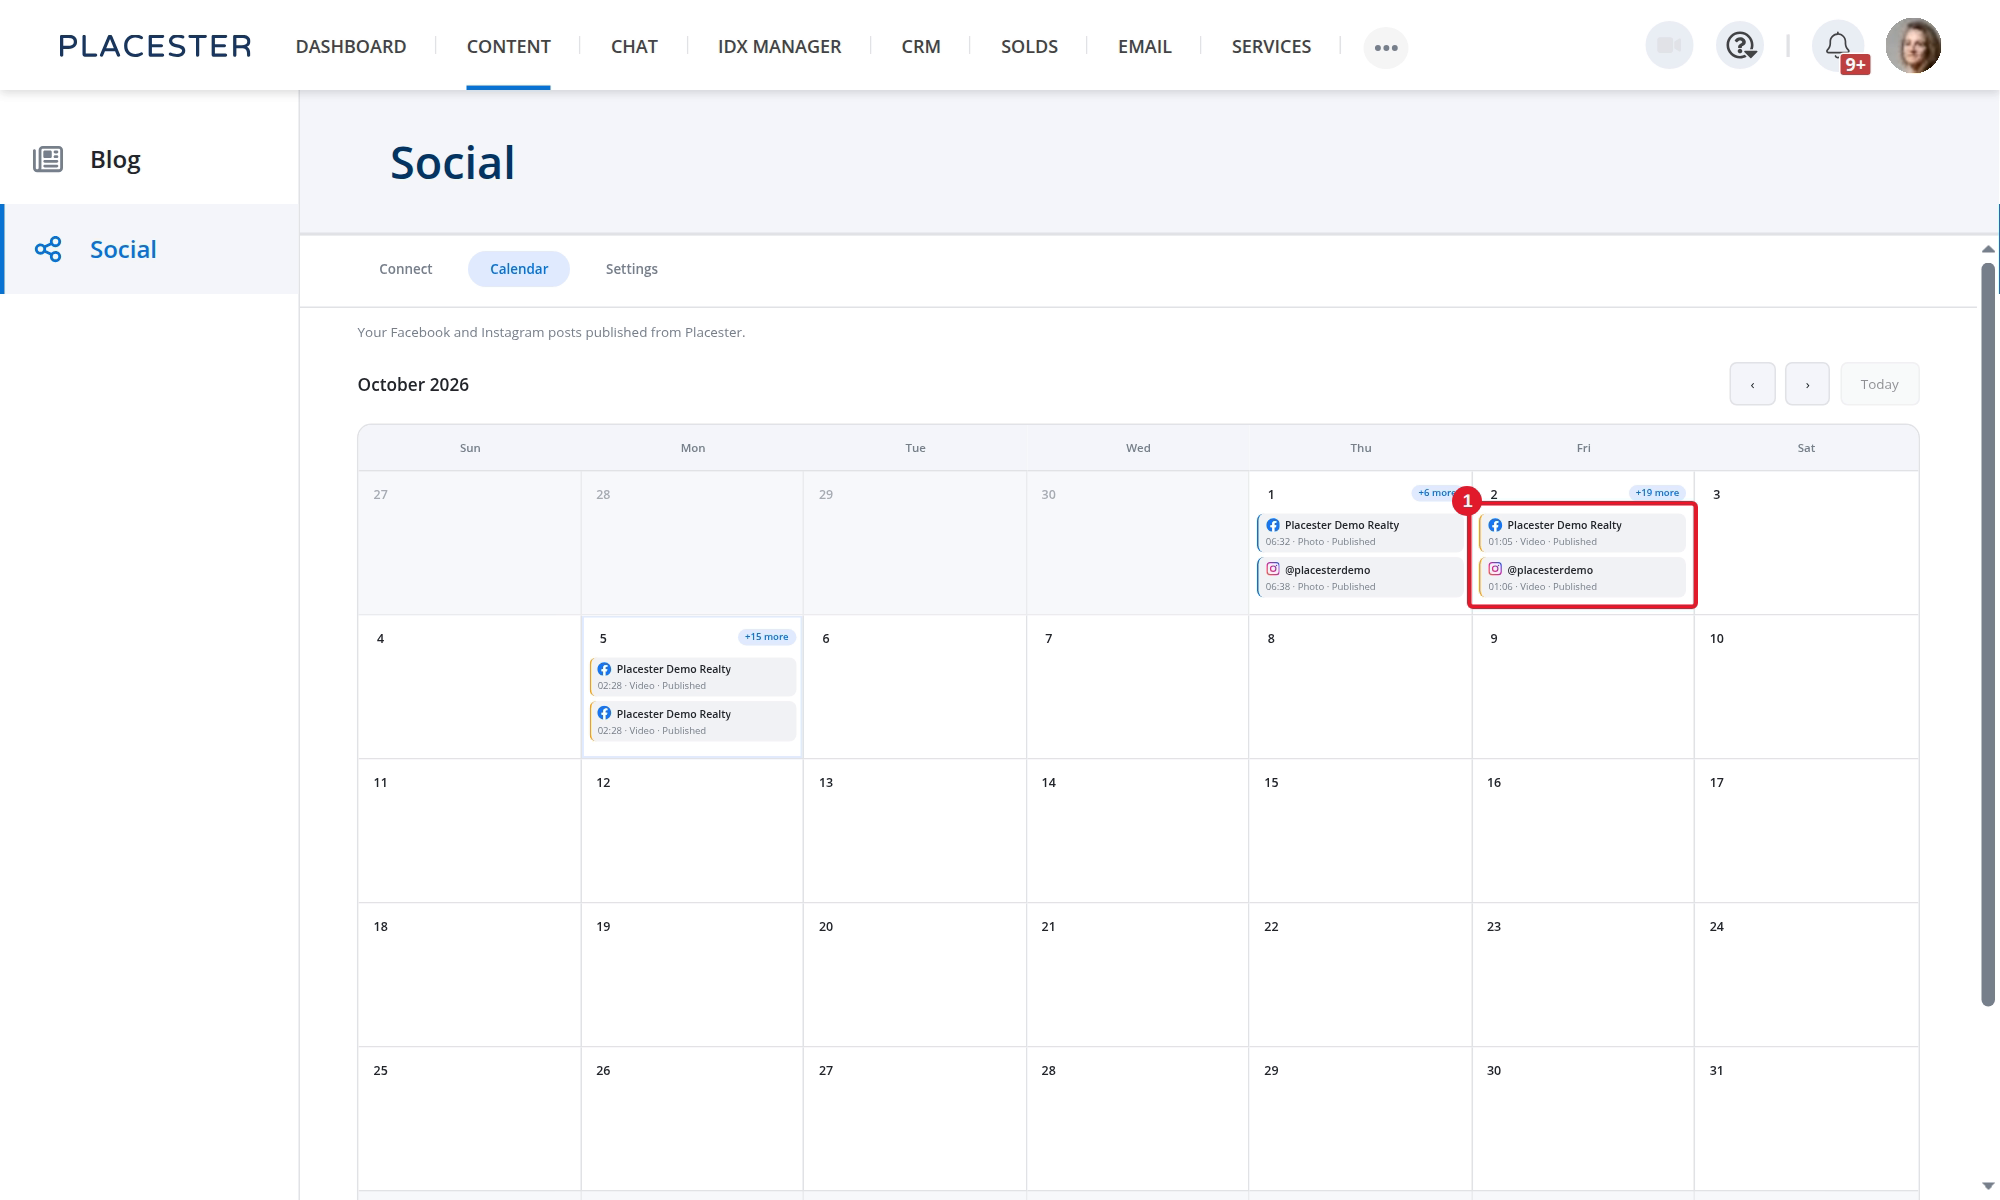
Task: Open the user profile avatar
Action: pos(1913,46)
